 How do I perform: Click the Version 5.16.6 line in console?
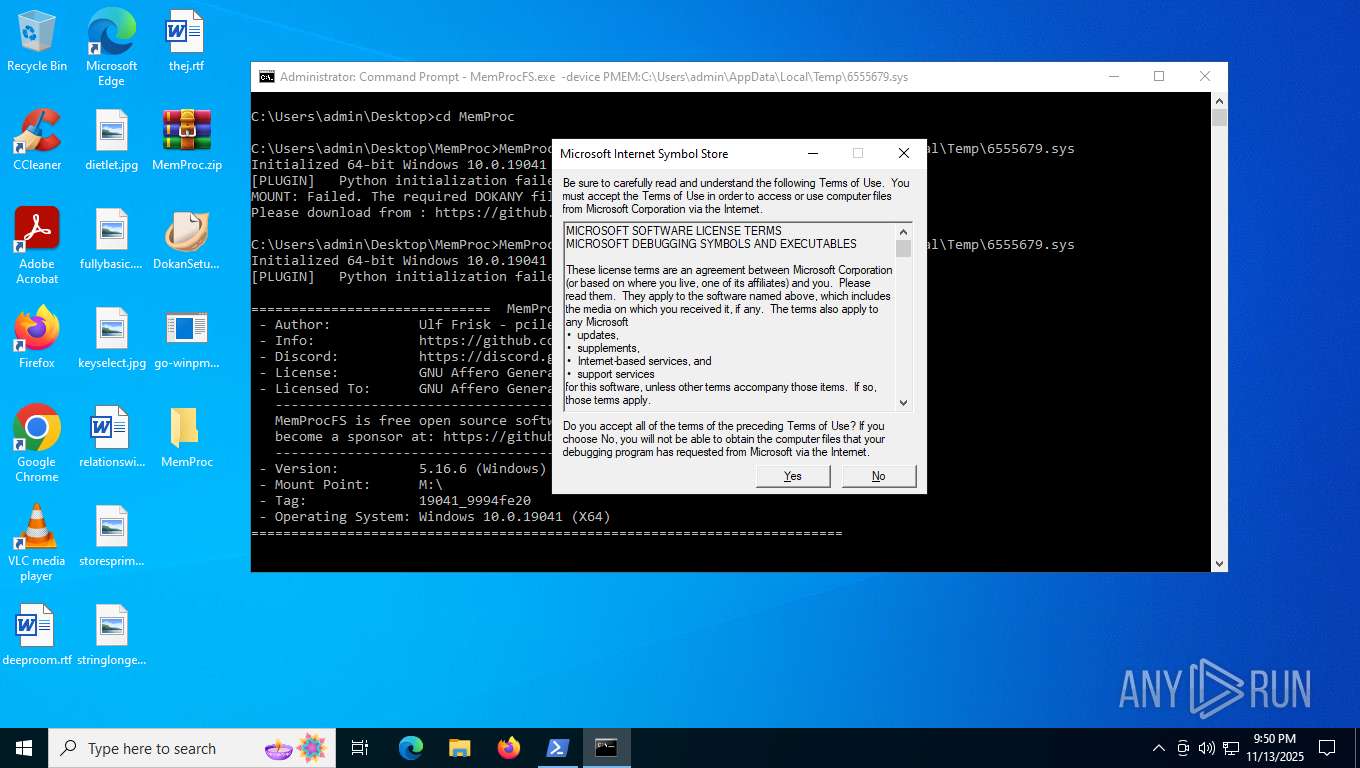pos(403,469)
